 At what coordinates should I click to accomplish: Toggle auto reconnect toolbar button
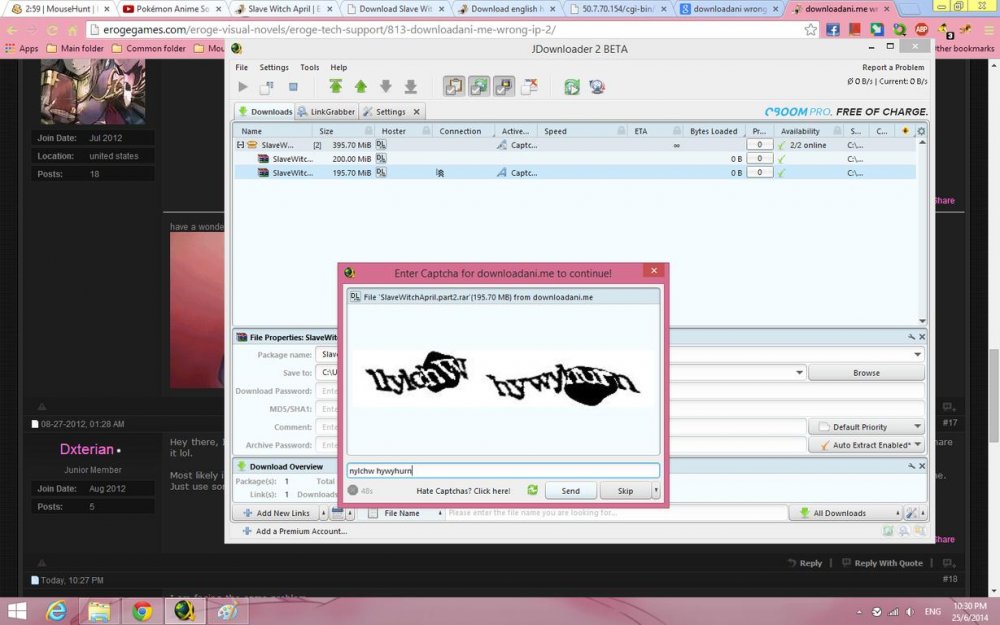coord(479,87)
